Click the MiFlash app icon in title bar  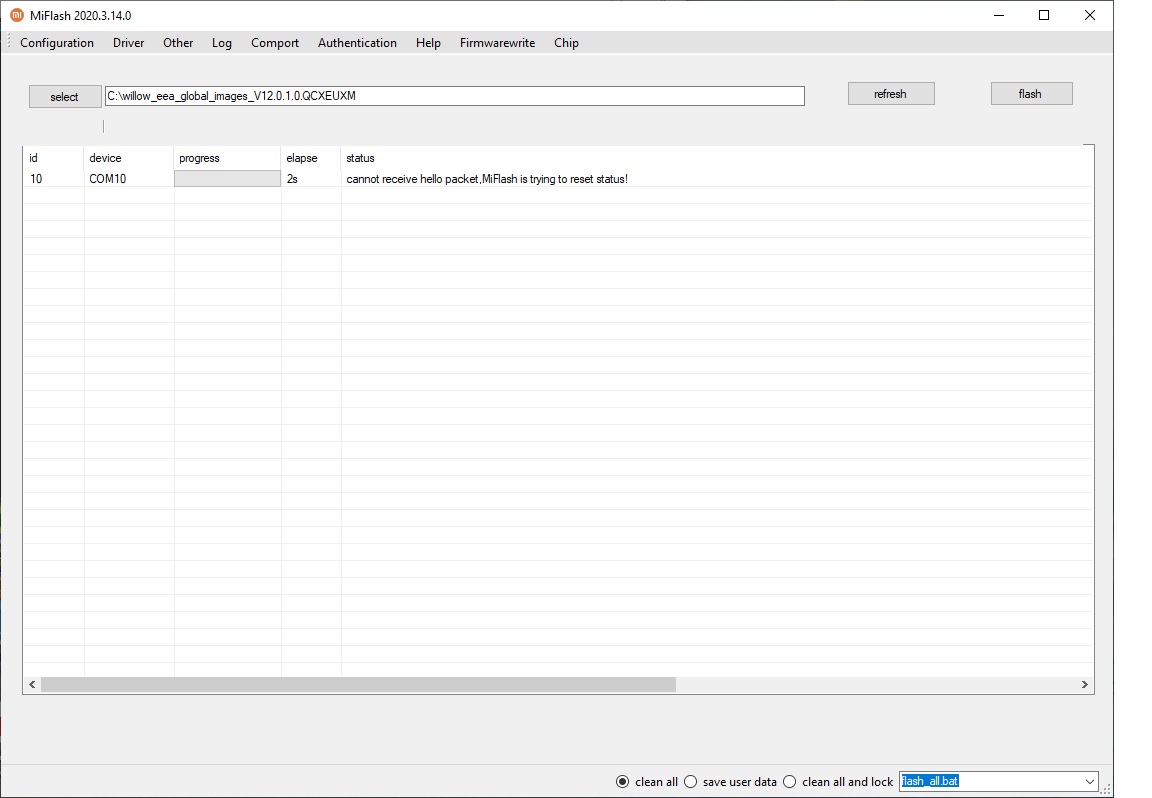click(x=17, y=15)
